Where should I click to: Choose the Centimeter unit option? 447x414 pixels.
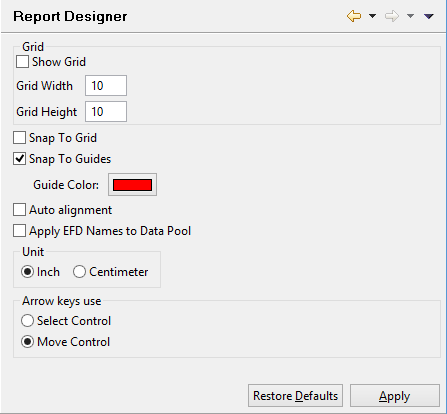point(79,272)
